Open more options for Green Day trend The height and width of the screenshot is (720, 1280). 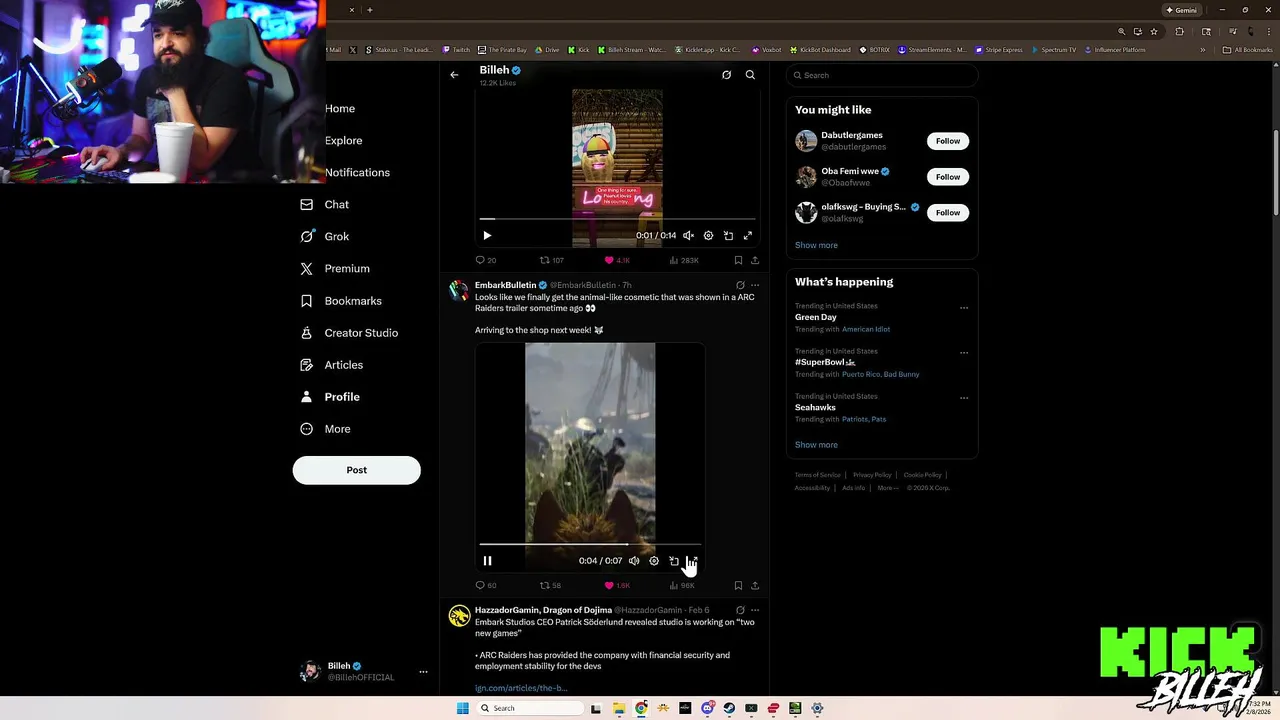(964, 308)
